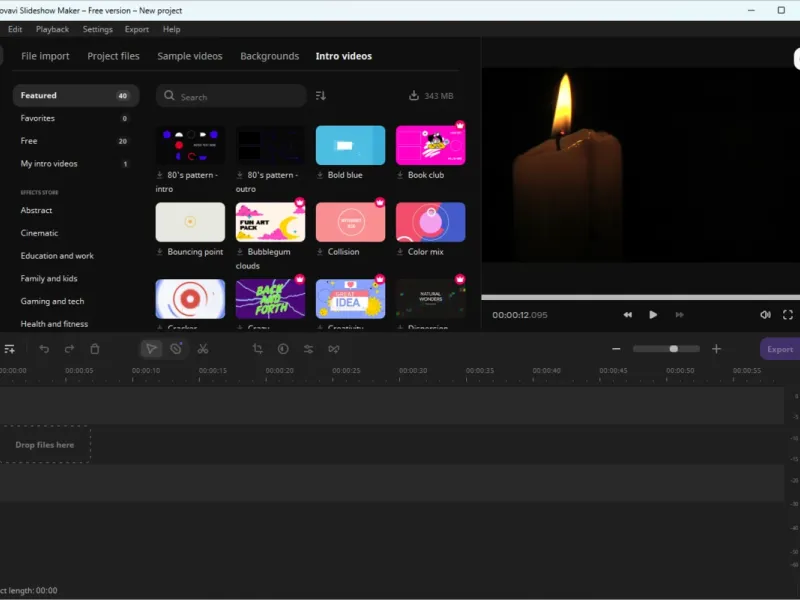Switch preview to full screen

pos(788,315)
